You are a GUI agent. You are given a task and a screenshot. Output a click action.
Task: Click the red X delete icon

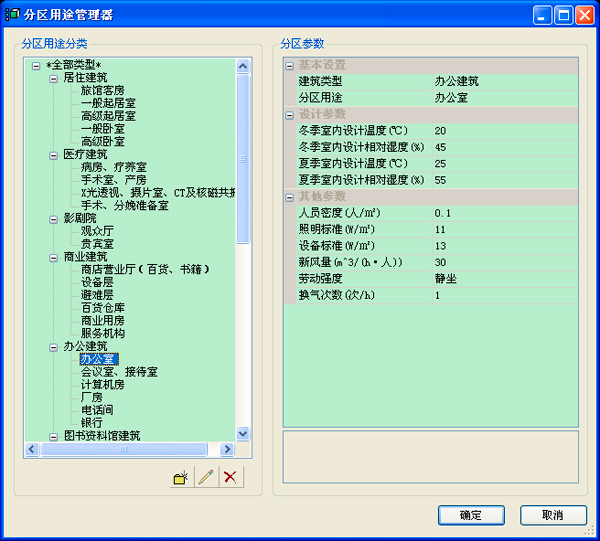[x=231, y=478]
